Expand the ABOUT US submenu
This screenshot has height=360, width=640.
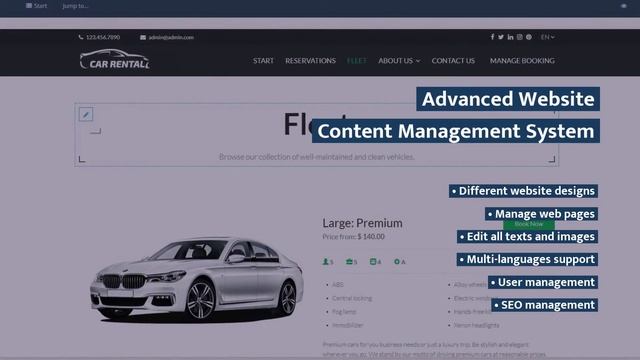[x=399, y=61]
